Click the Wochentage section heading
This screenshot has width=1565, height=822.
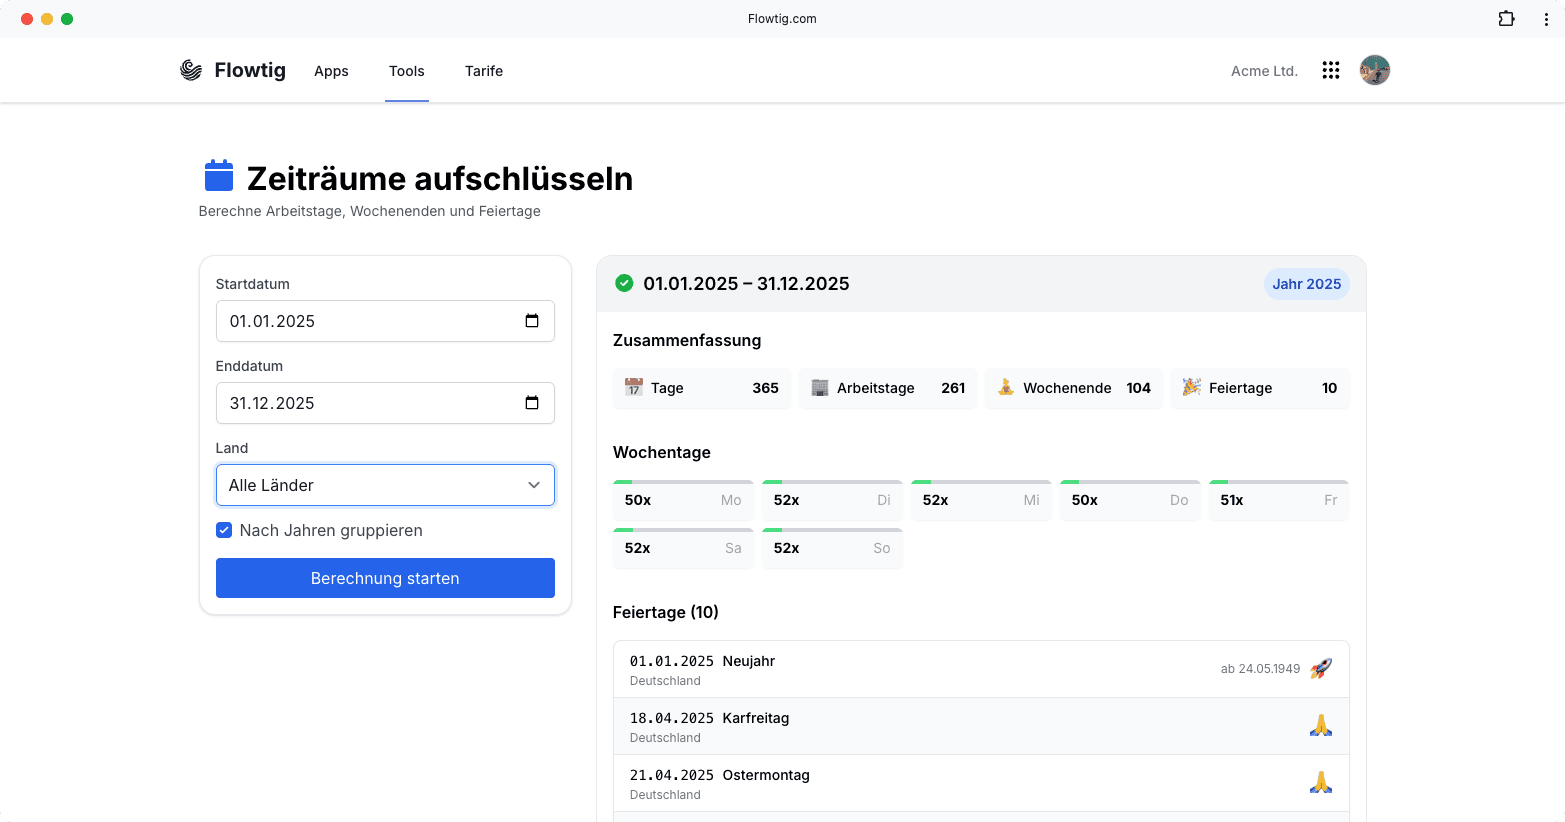click(662, 452)
